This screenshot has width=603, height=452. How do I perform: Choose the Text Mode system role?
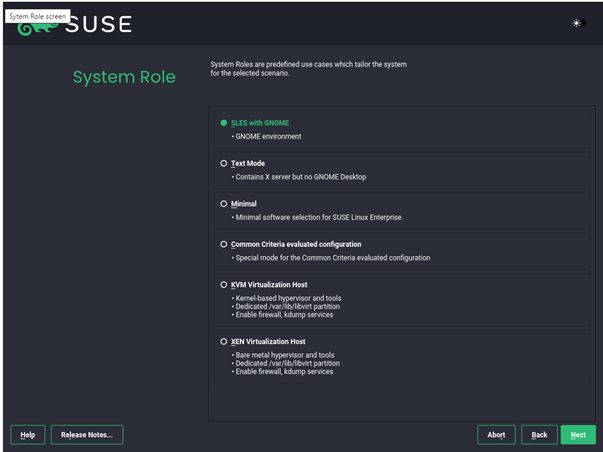pos(224,163)
